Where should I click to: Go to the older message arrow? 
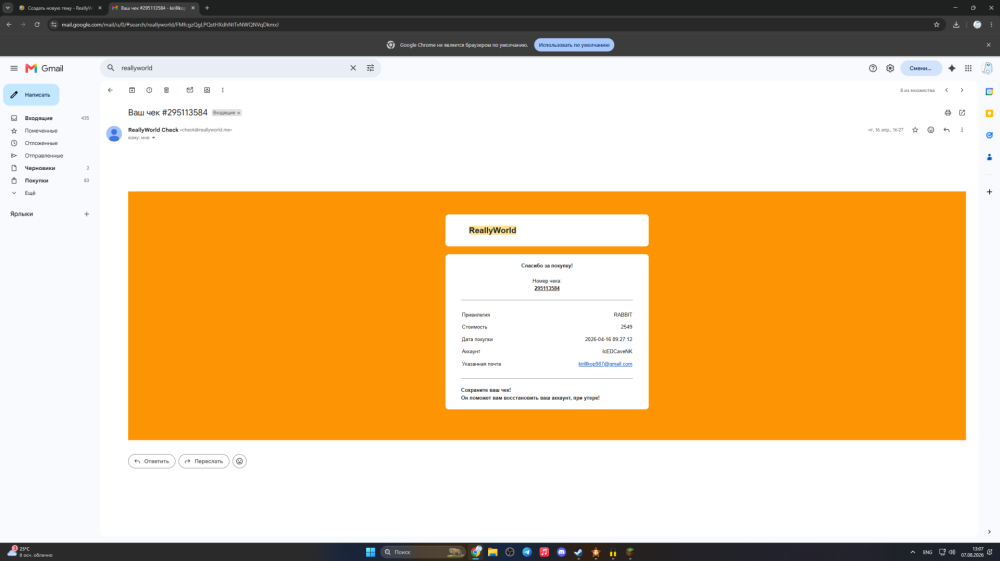962,90
